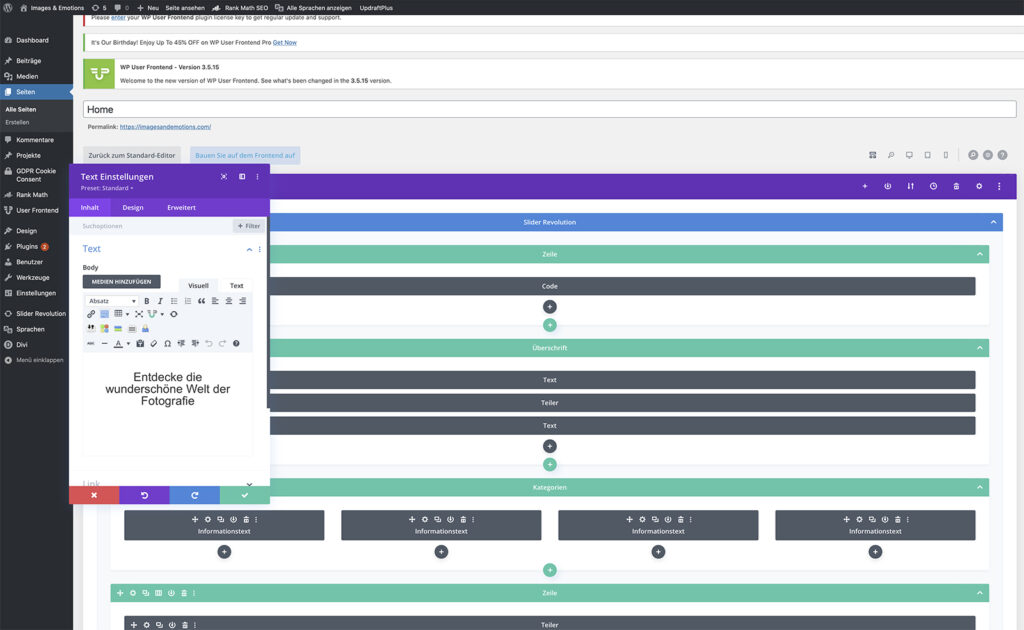Choose text color with the A icon
Image resolution: width=1024 pixels, height=630 pixels.
point(118,343)
